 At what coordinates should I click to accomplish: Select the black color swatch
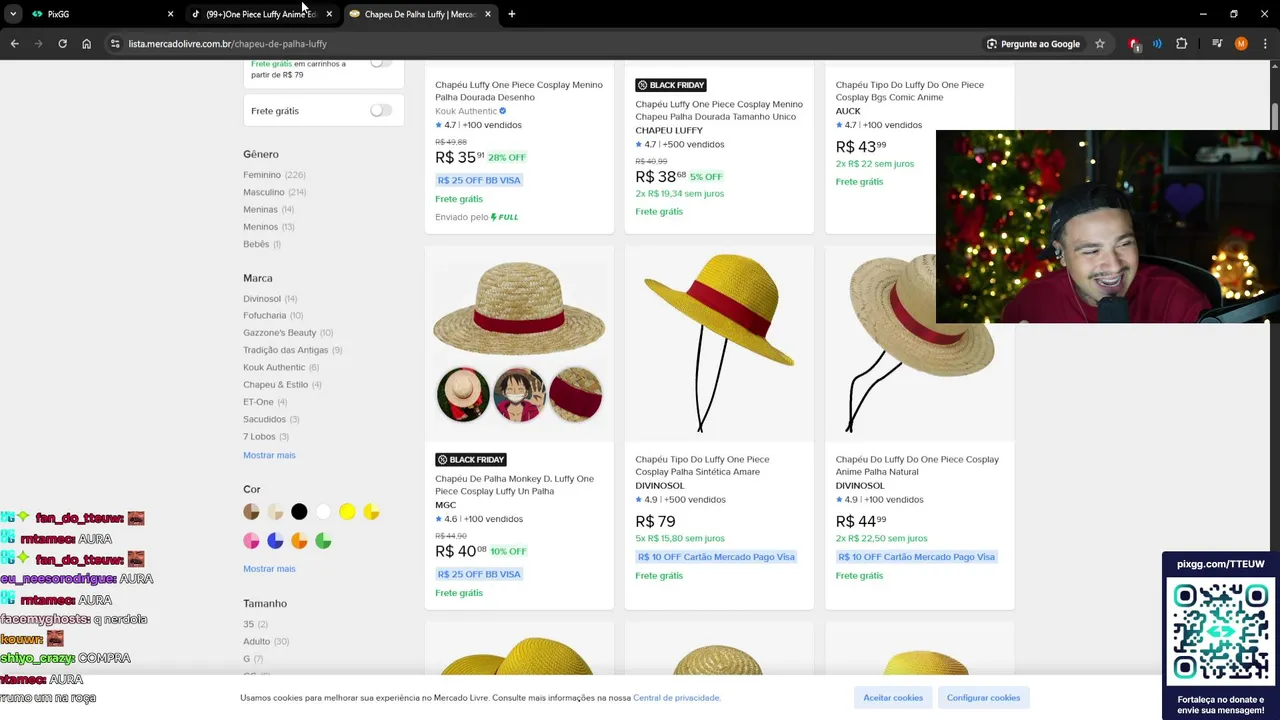click(x=299, y=512)
